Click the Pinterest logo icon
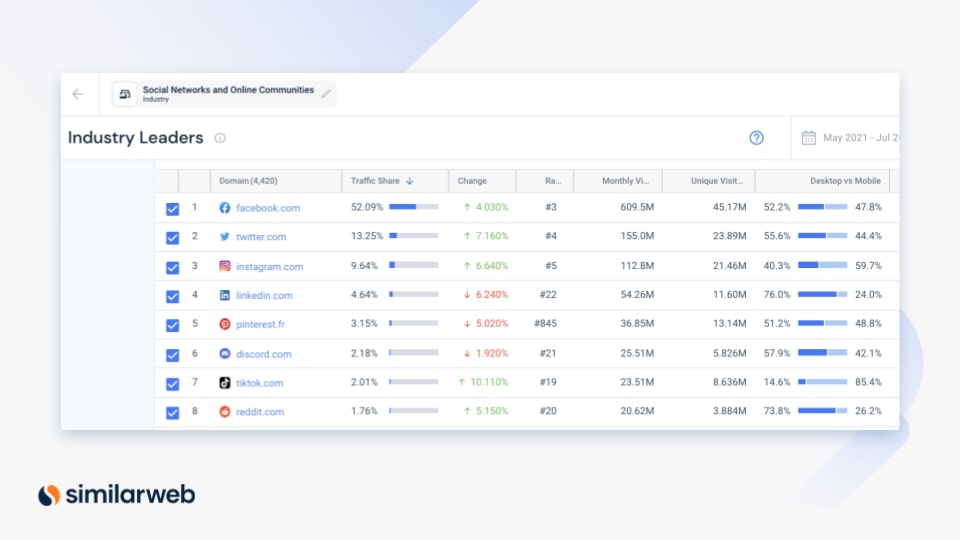Viewport: 960px width, 540px height. tap(225, 324)
